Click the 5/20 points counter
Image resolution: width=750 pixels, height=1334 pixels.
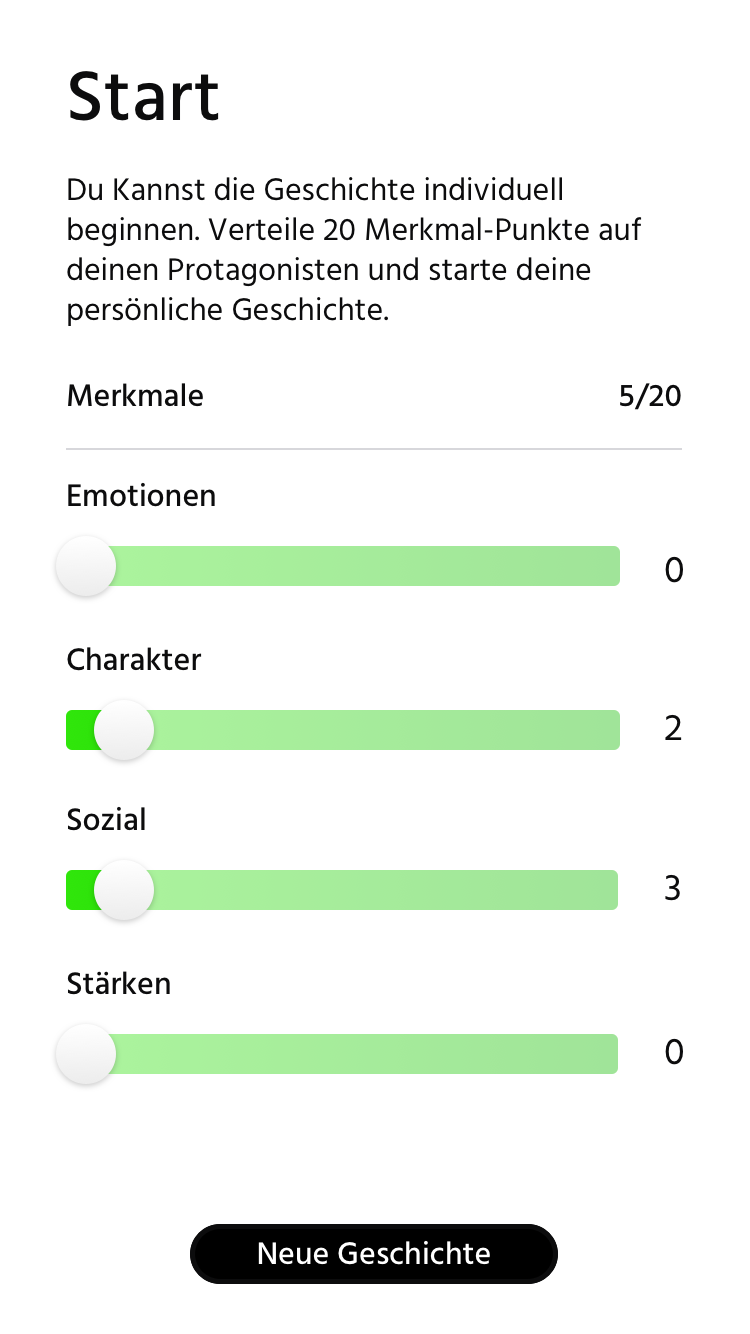tap(650, 397)
